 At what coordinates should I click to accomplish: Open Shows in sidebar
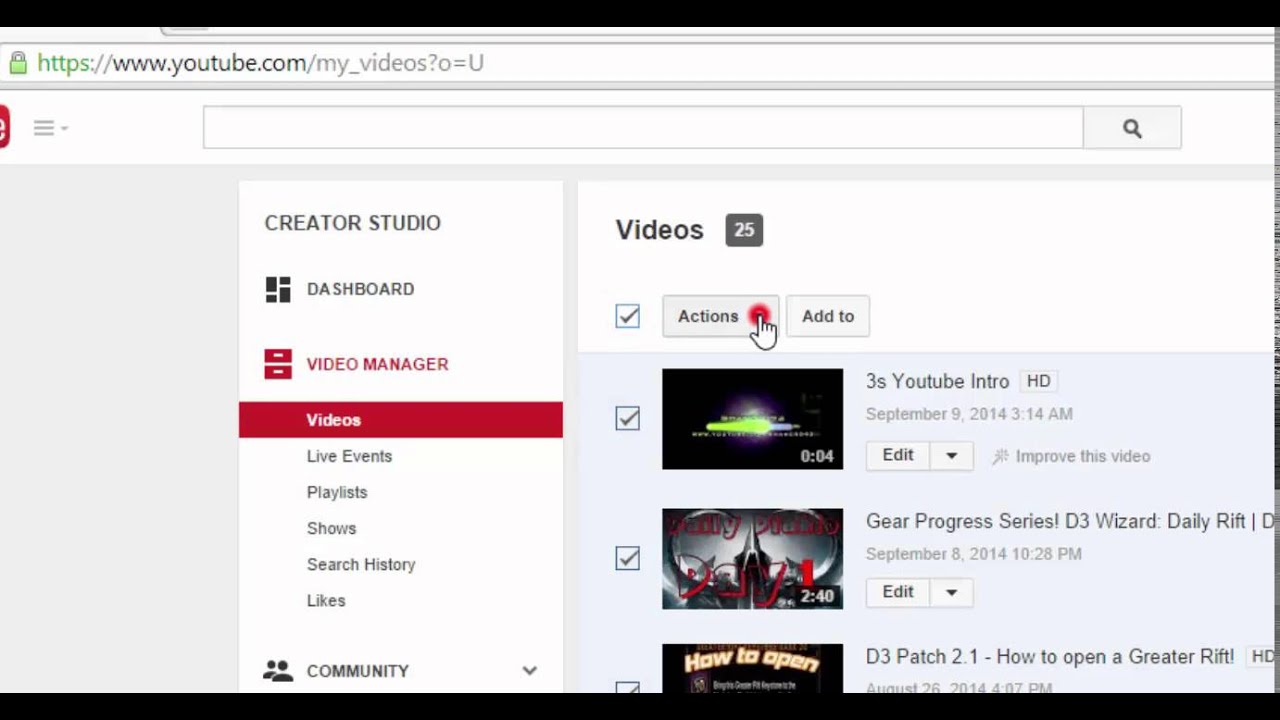point(331,528)
